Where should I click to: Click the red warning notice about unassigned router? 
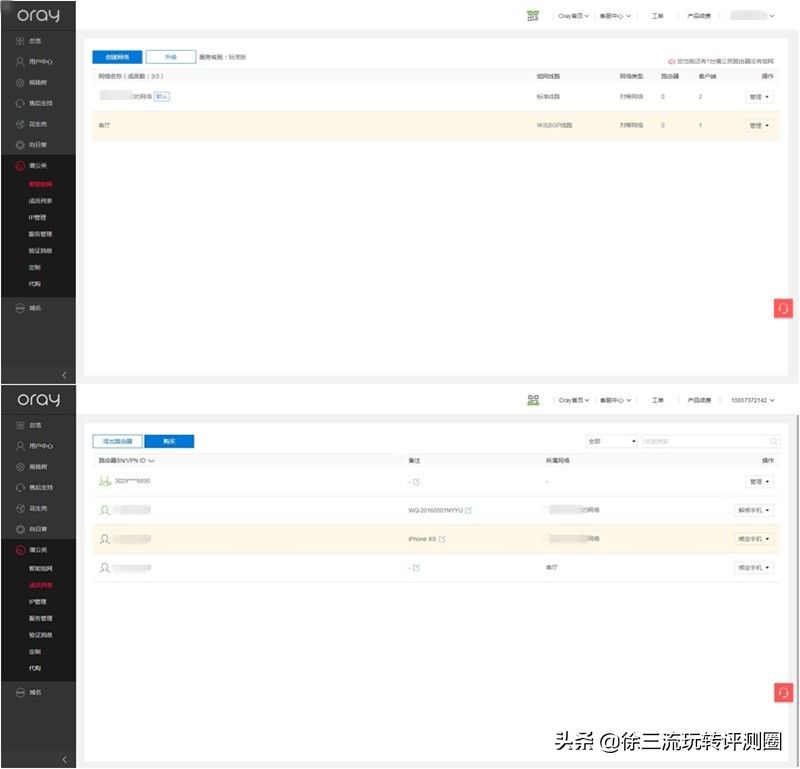pos(721,61)
